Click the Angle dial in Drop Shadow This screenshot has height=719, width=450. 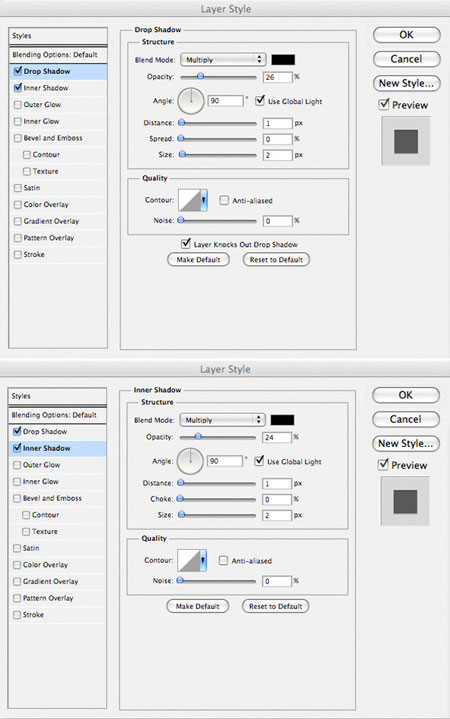(x=191, y=101)
